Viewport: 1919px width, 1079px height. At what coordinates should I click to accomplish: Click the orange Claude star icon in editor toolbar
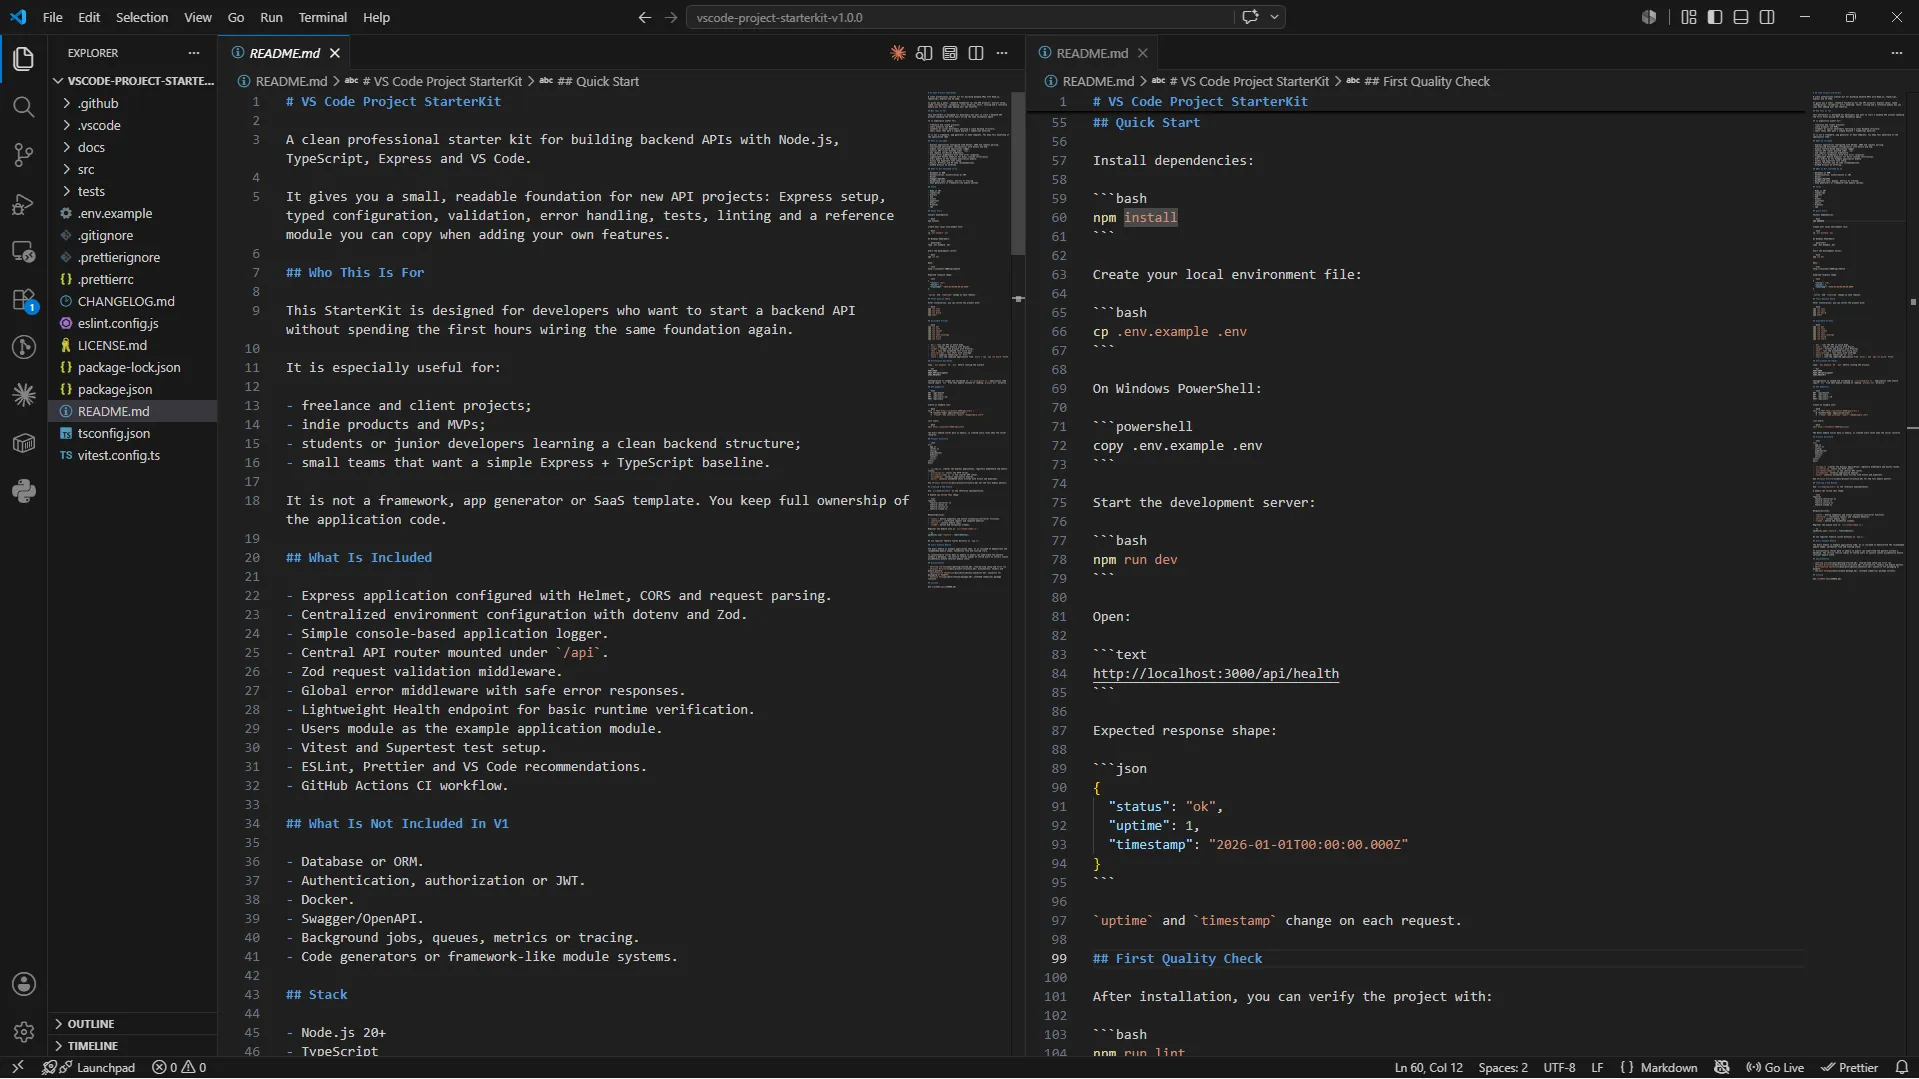coord(898,53)
